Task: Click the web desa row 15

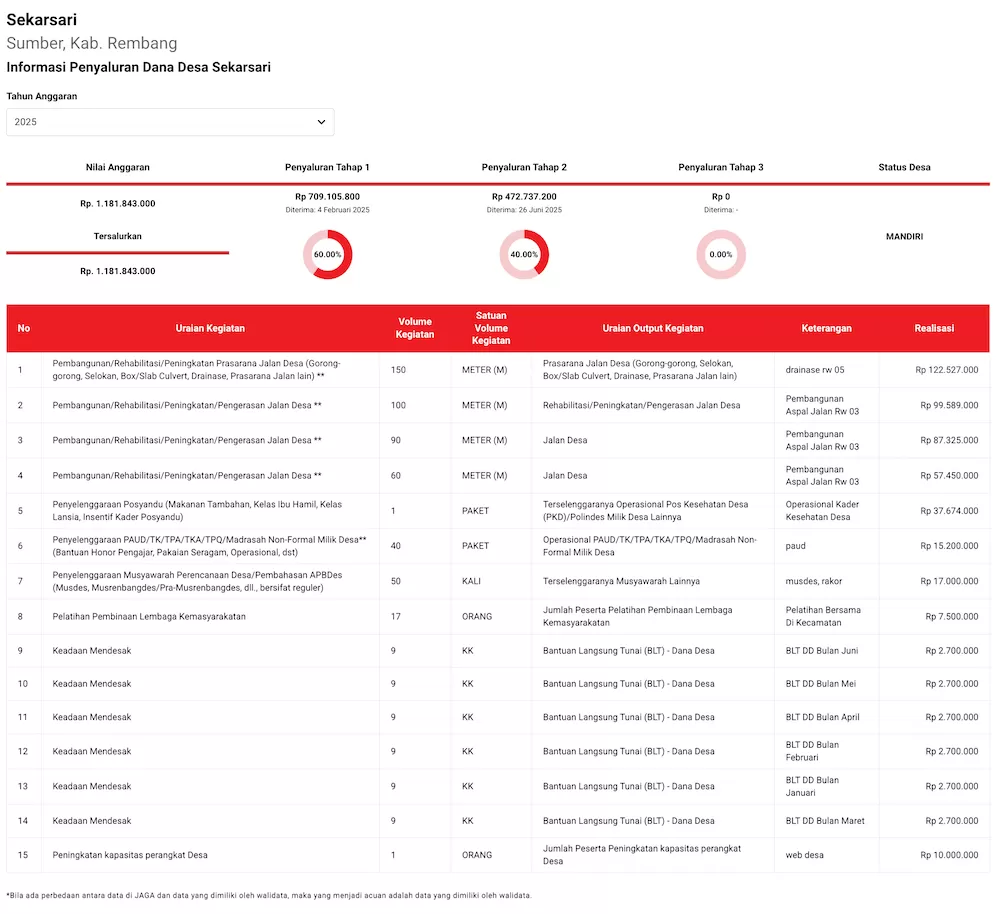Action: tap(804, 855)
